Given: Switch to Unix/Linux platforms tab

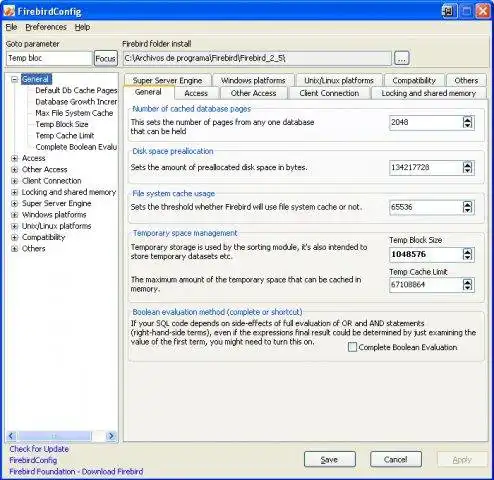Looking at the screenshot, I should pyautogui.click(x=339, y=80).
